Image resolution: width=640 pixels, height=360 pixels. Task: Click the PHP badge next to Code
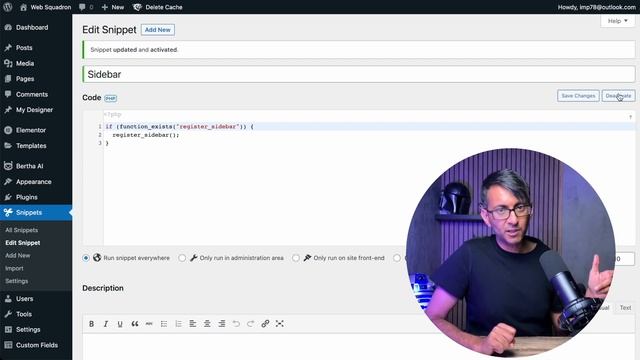(111, 98)
